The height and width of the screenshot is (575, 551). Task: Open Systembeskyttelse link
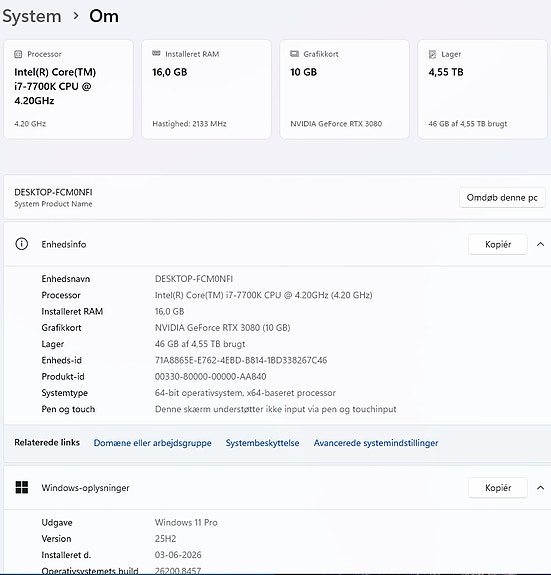pos(262,443)
